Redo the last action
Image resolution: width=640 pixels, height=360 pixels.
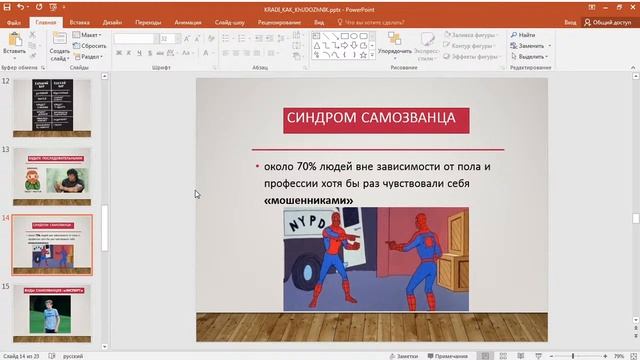click(39, 7)
